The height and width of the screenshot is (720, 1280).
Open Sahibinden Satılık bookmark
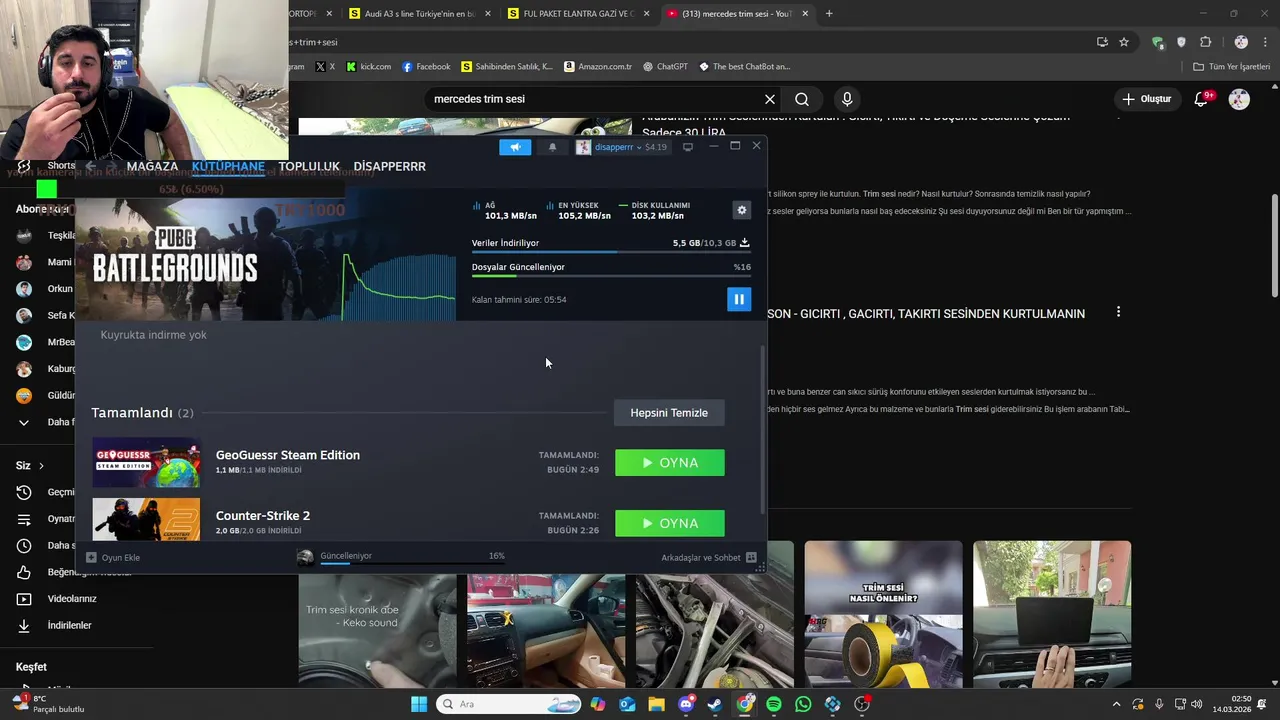pos(507,67)
